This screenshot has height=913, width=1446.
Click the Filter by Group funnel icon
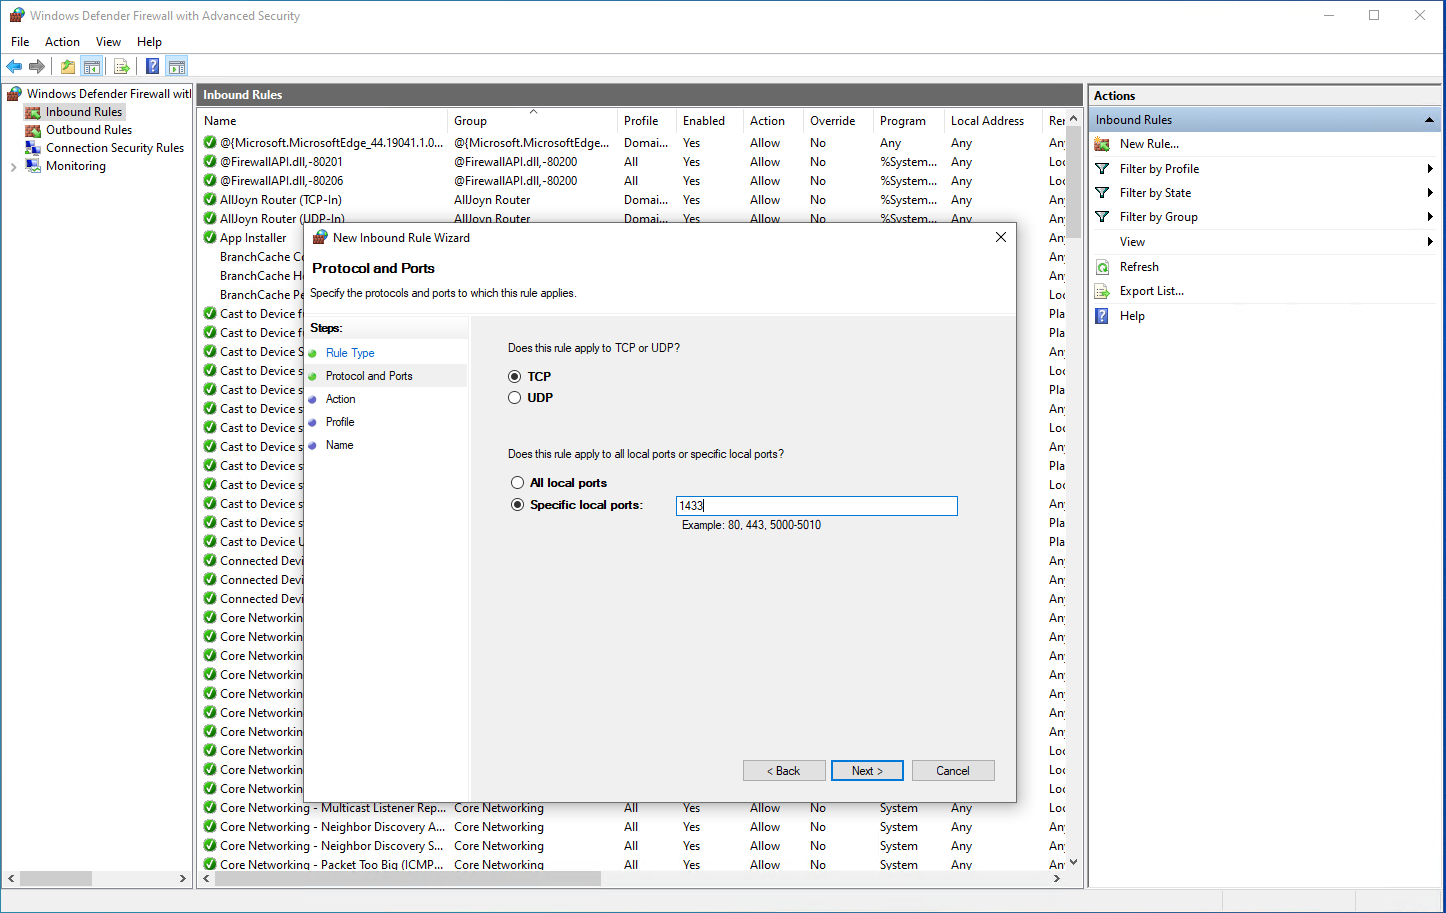click(x=1102, y=217)
